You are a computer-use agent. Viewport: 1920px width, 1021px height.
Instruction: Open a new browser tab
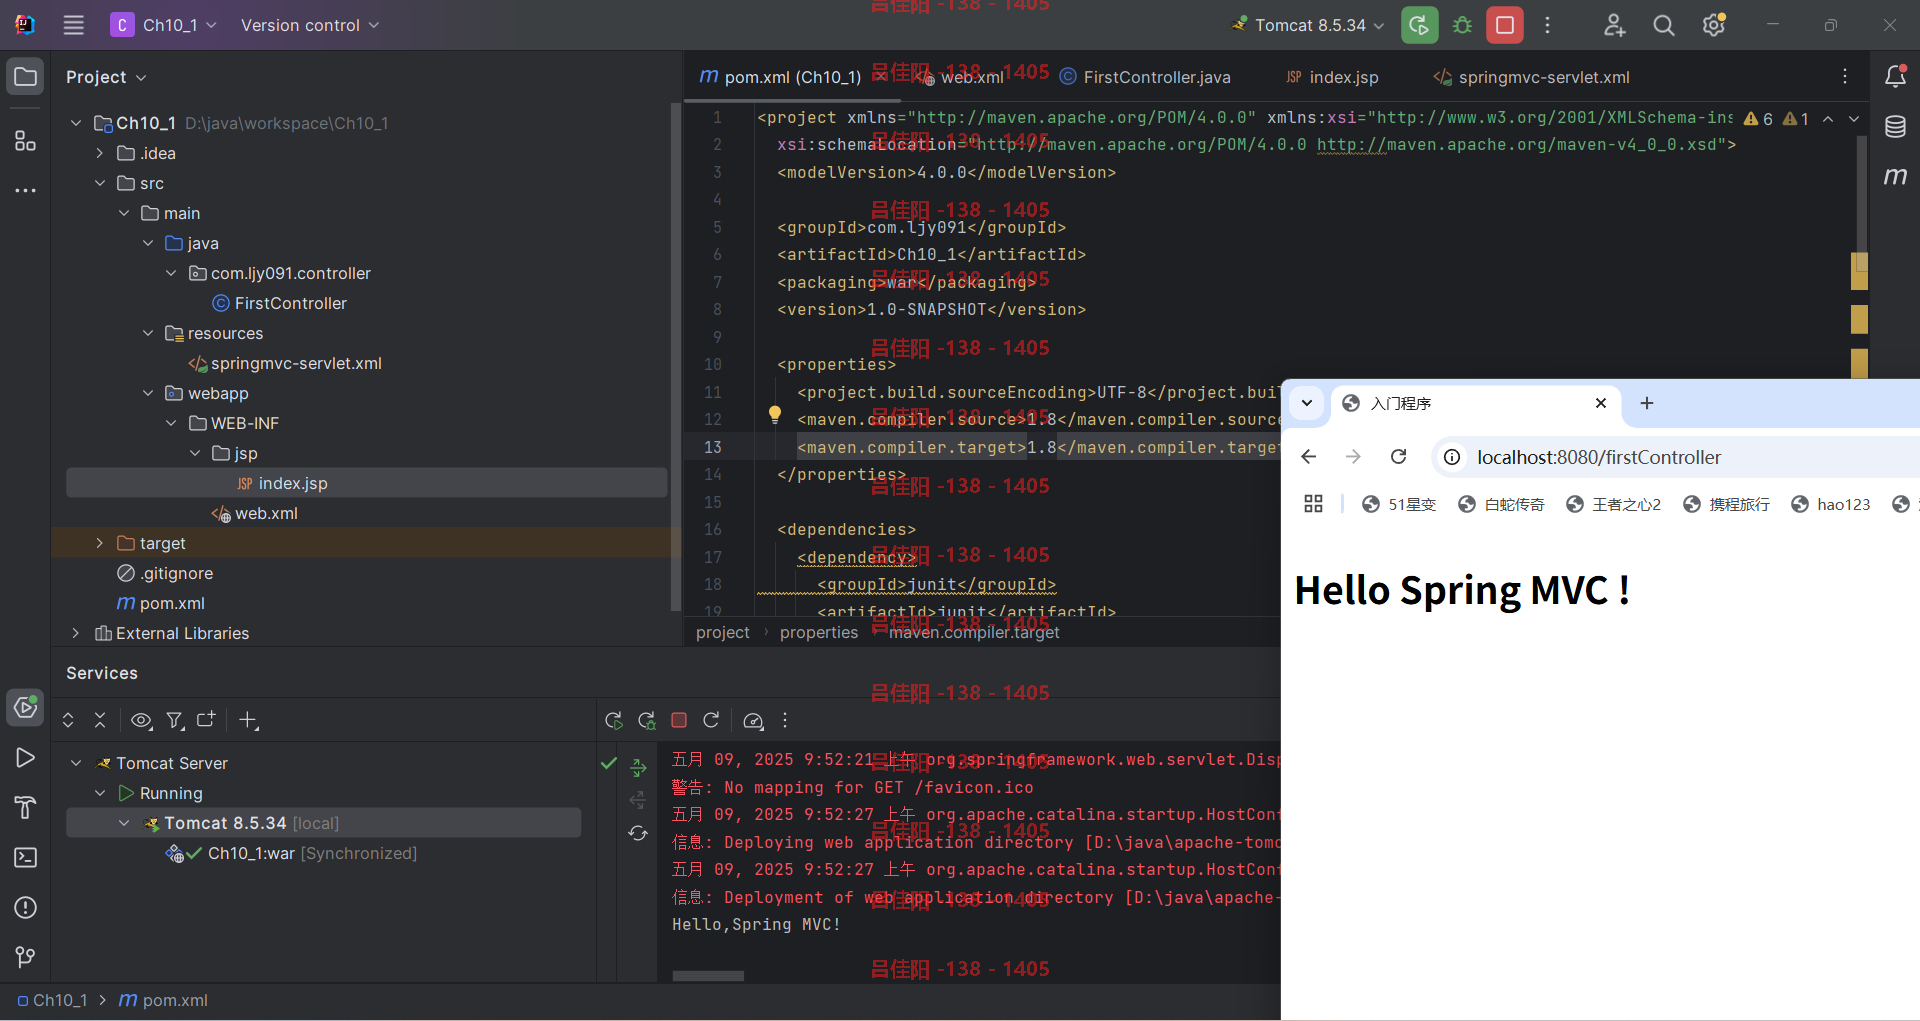(1647, 403)
